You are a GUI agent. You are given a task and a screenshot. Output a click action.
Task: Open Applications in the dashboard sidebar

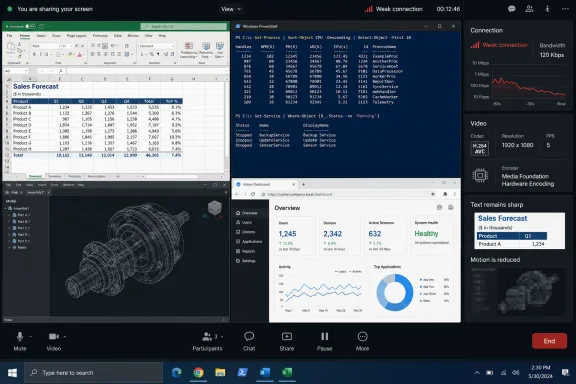pos(249,241)
